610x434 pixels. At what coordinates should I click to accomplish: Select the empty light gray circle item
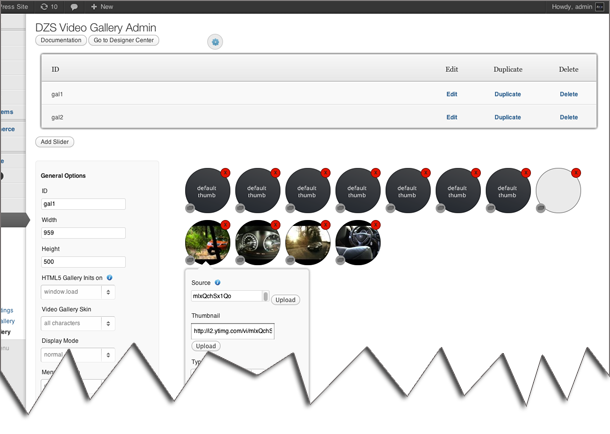pos(558,191)
